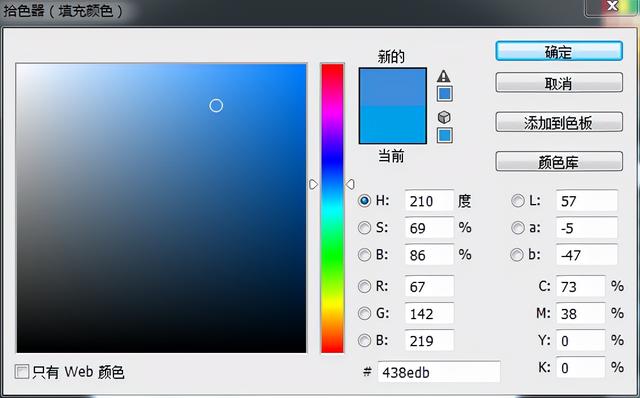The height and width of the screenshot is (398, 640).
Task: Select the H hue radio button
Action: [x=364, y=201]
